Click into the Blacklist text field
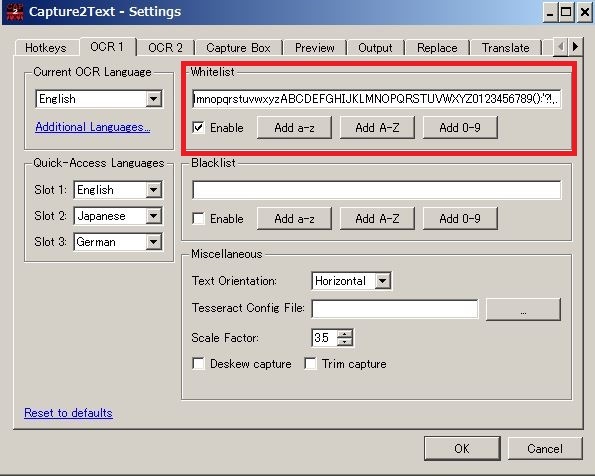595x476 pixels. click(376, 190)
